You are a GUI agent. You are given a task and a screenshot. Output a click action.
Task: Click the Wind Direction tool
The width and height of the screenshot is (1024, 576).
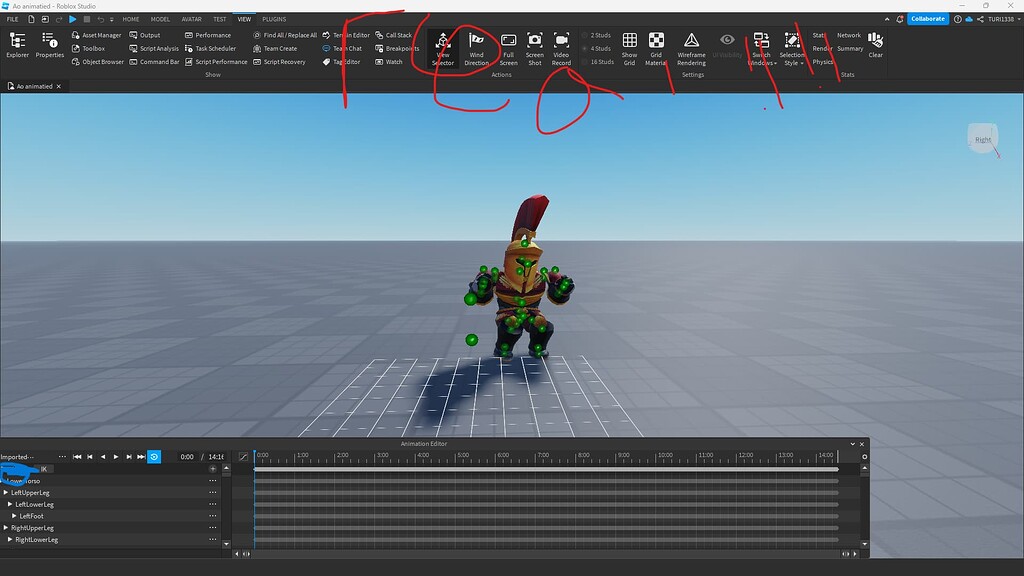pos(477,41)
